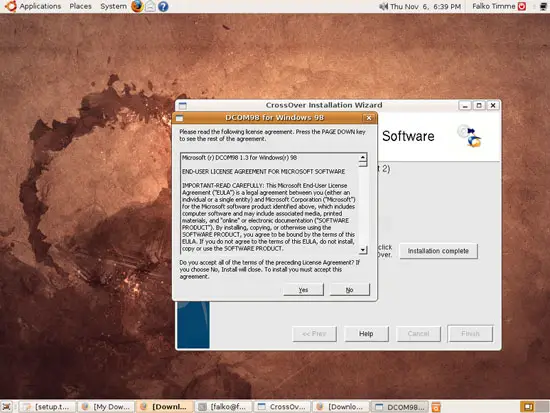Screen dimensions: 550x413
Task: Open the Help question mark icon
Action: pos(163,6)
